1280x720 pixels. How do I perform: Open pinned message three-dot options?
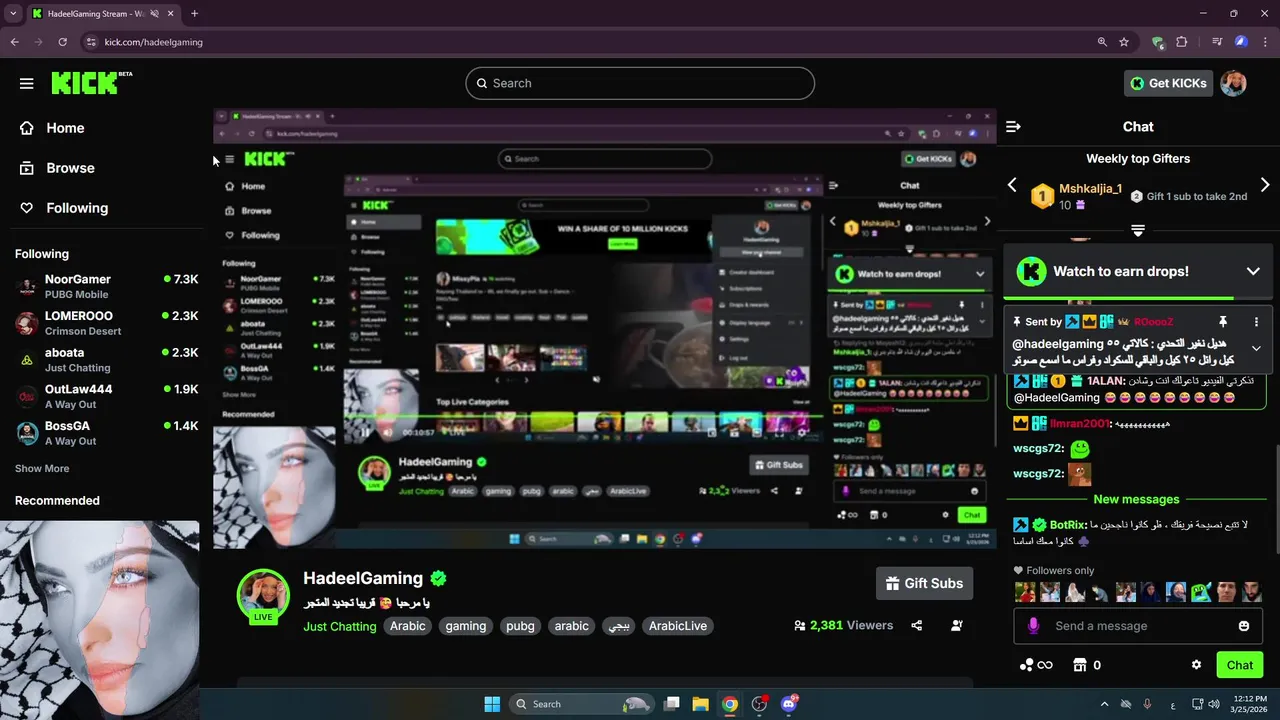coord(1256,322)
